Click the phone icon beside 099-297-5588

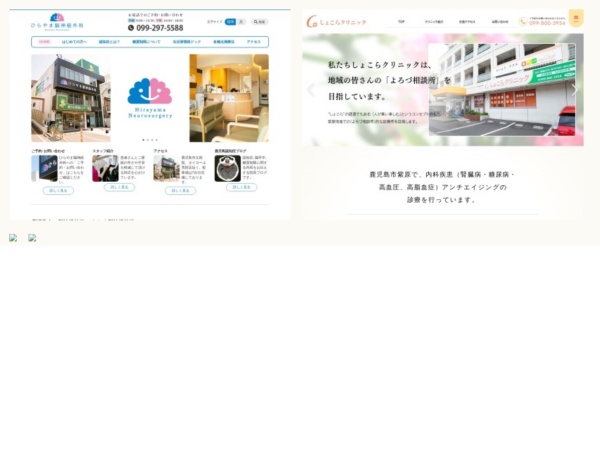(x=131, y=28)
